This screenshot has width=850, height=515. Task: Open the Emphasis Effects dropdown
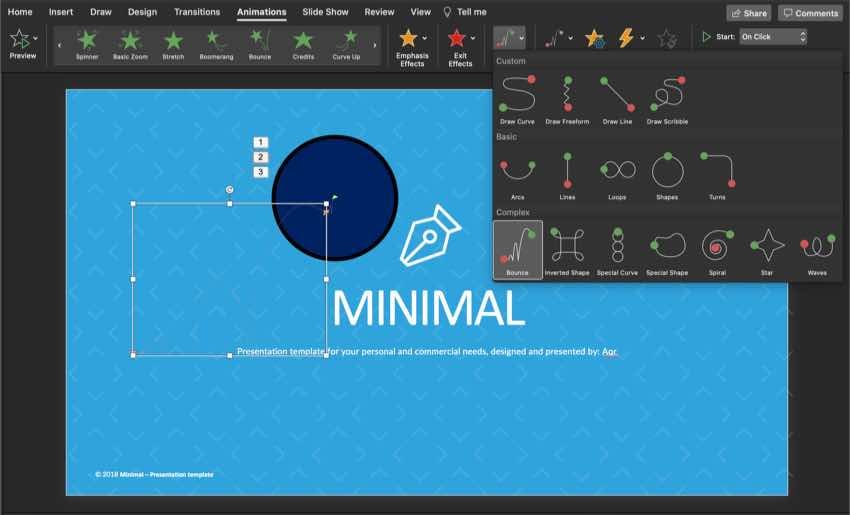412,46
